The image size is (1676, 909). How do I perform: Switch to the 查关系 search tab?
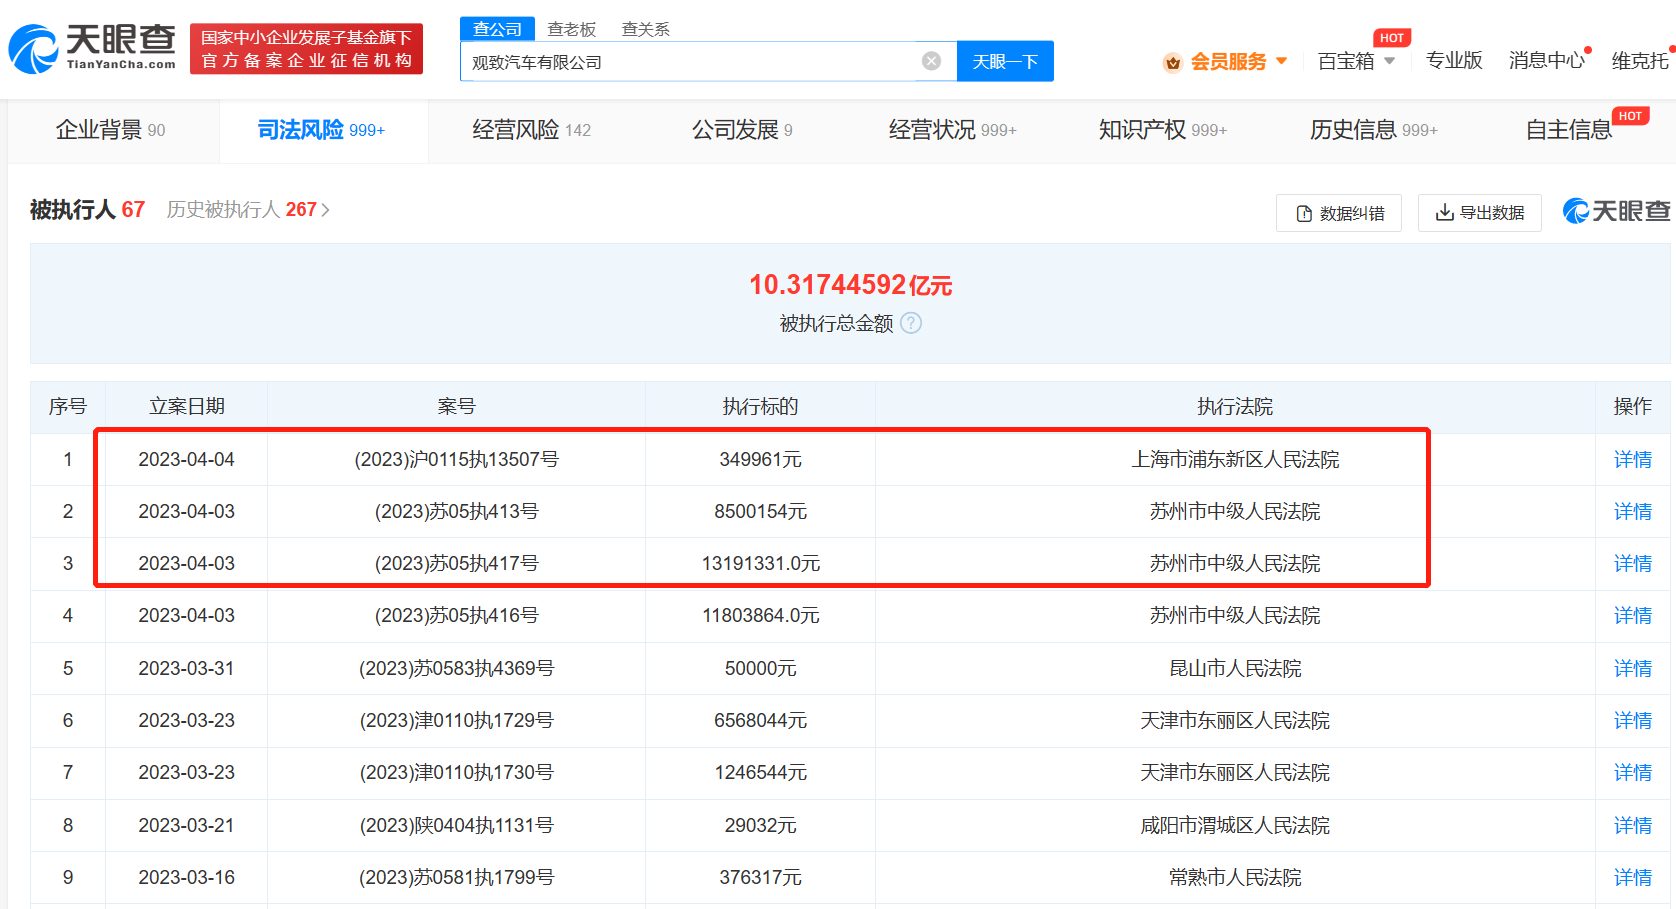point(646,29)
